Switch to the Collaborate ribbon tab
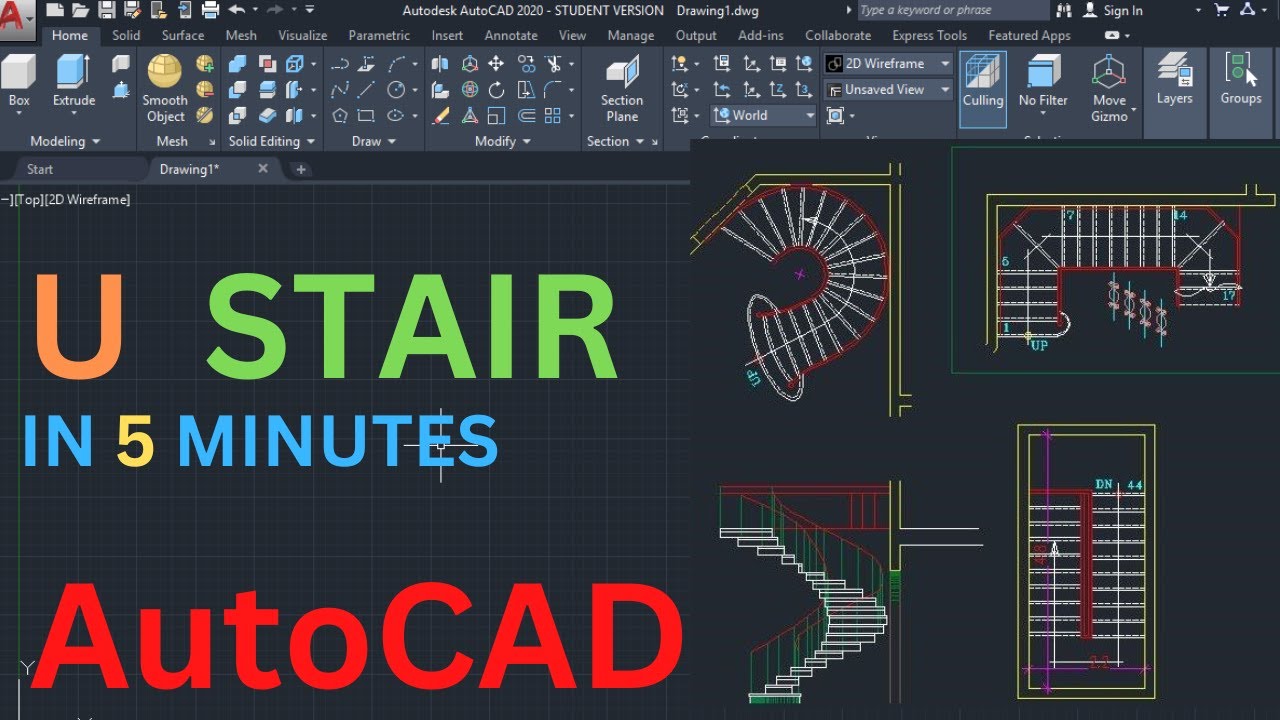The width and height of the screenshot is (1280, 720). (838, 35)
